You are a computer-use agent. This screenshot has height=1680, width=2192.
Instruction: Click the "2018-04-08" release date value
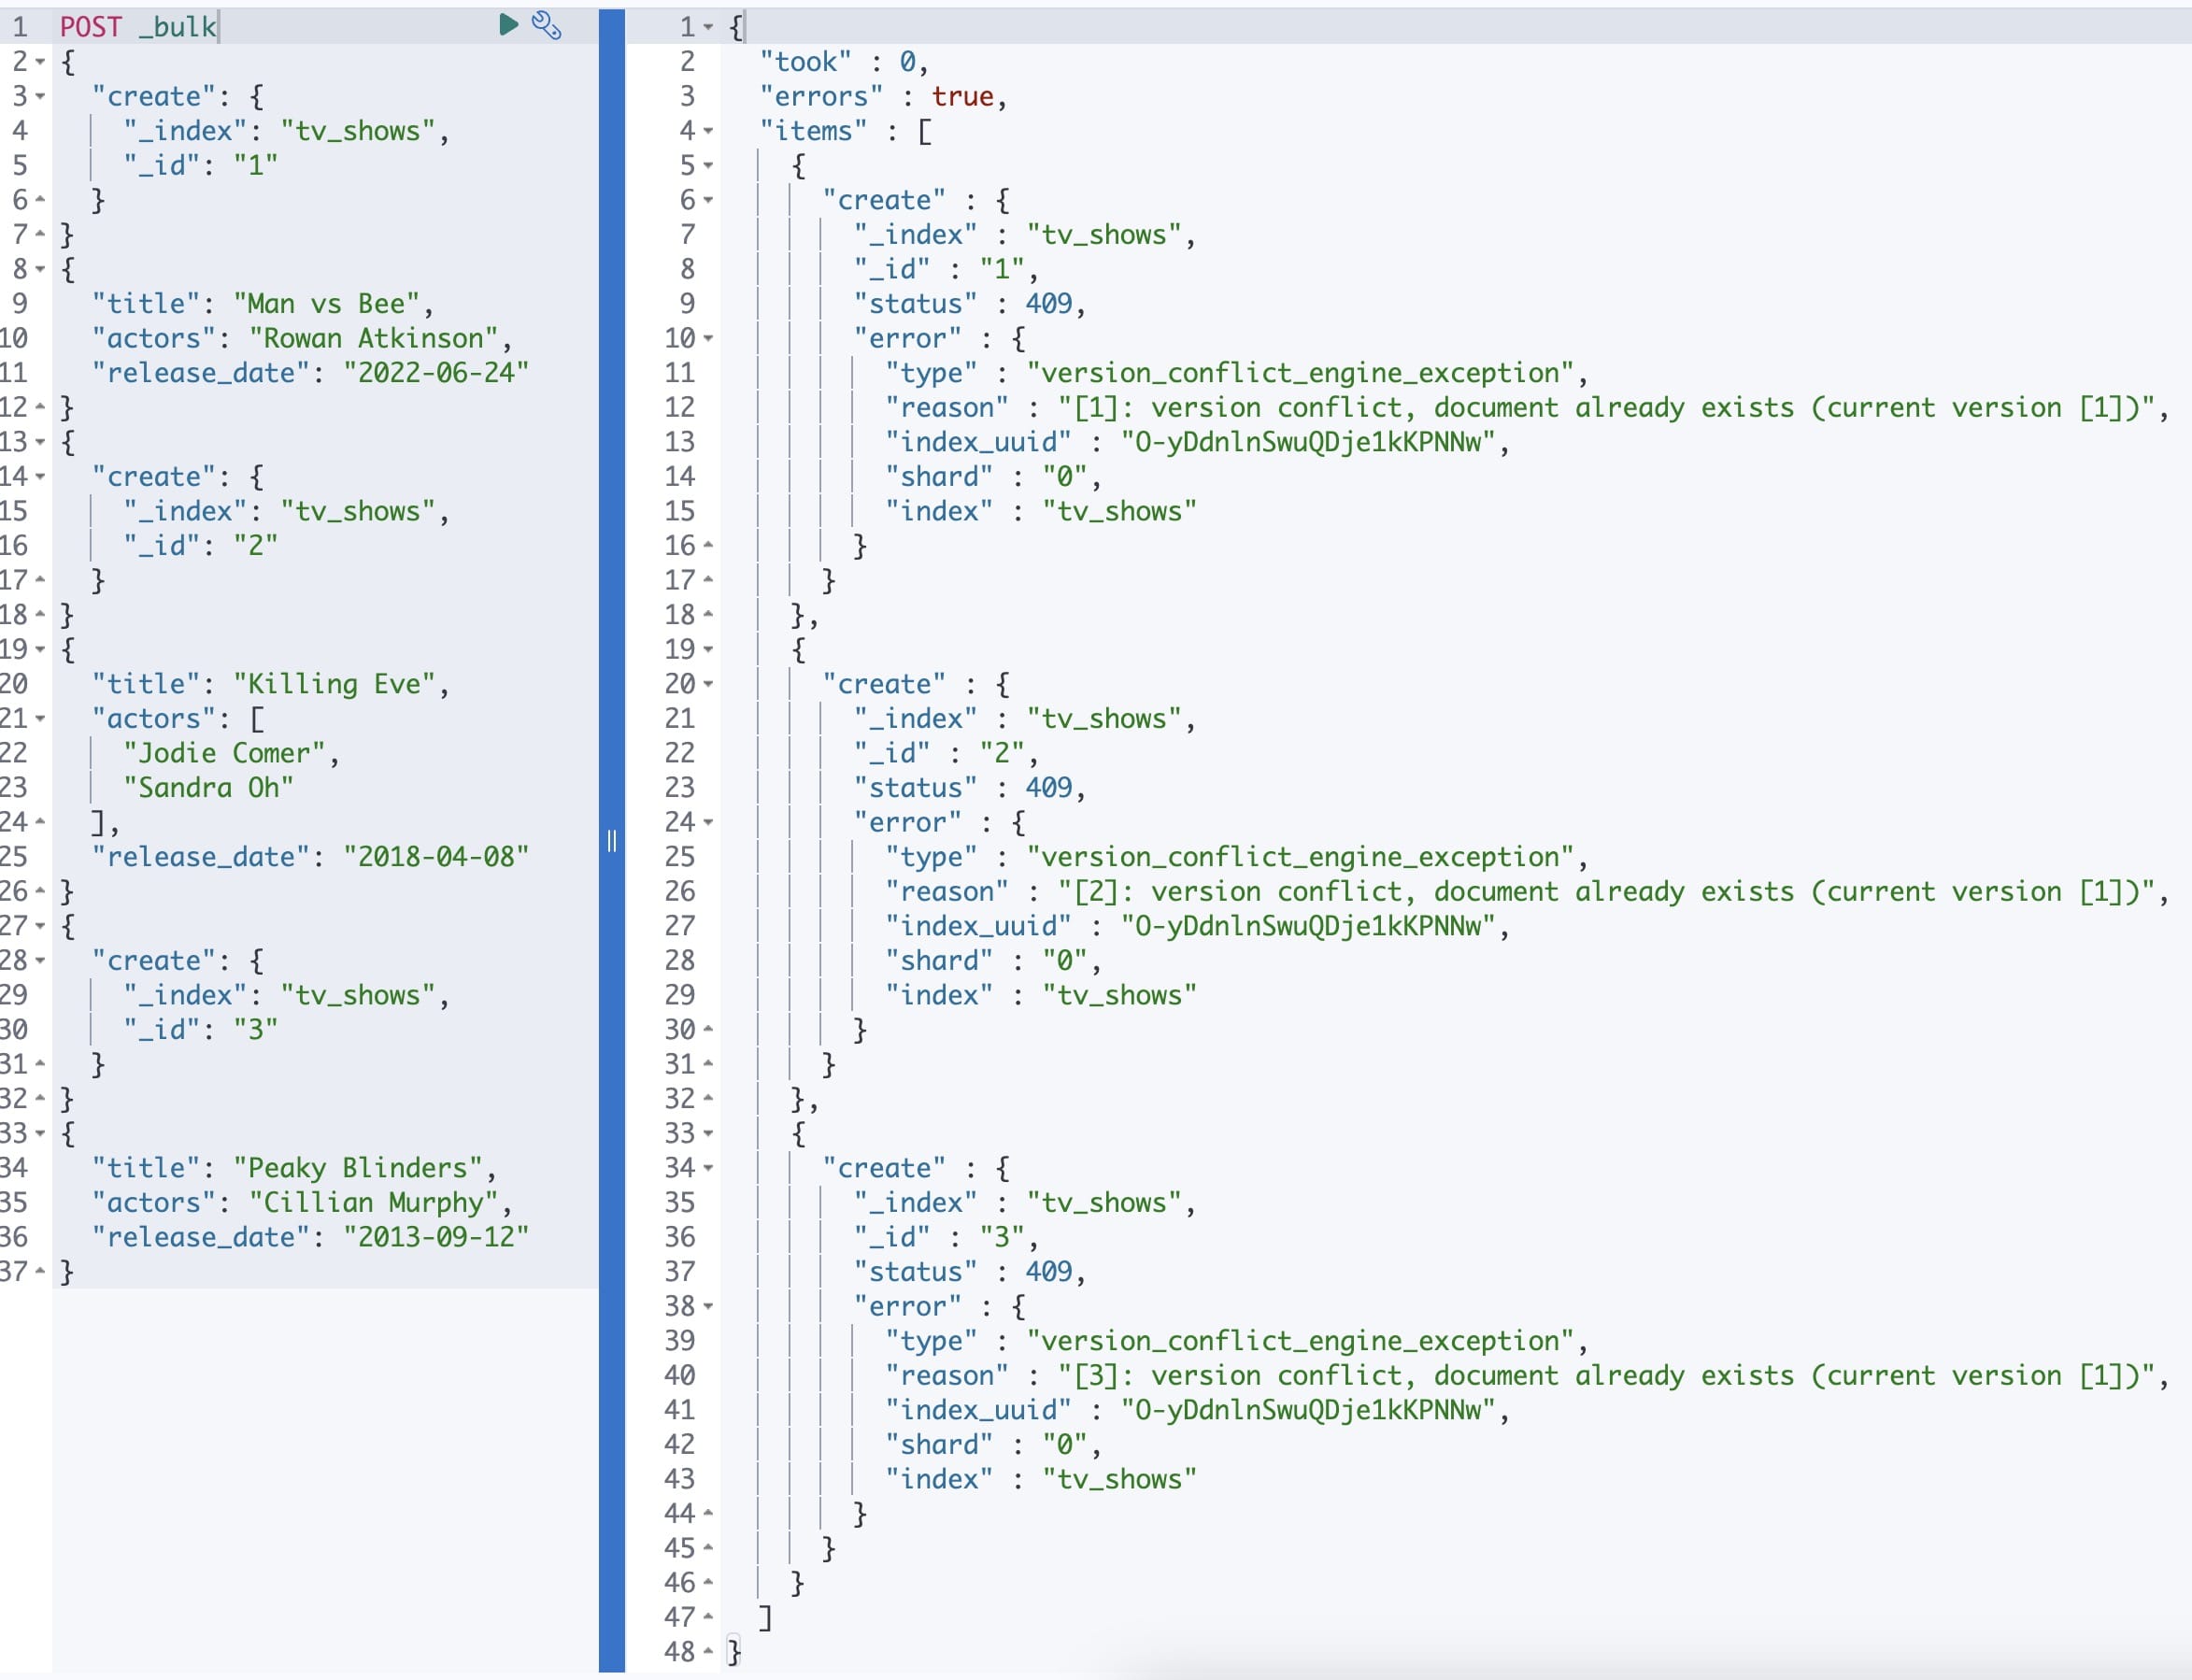coord(436,857)
